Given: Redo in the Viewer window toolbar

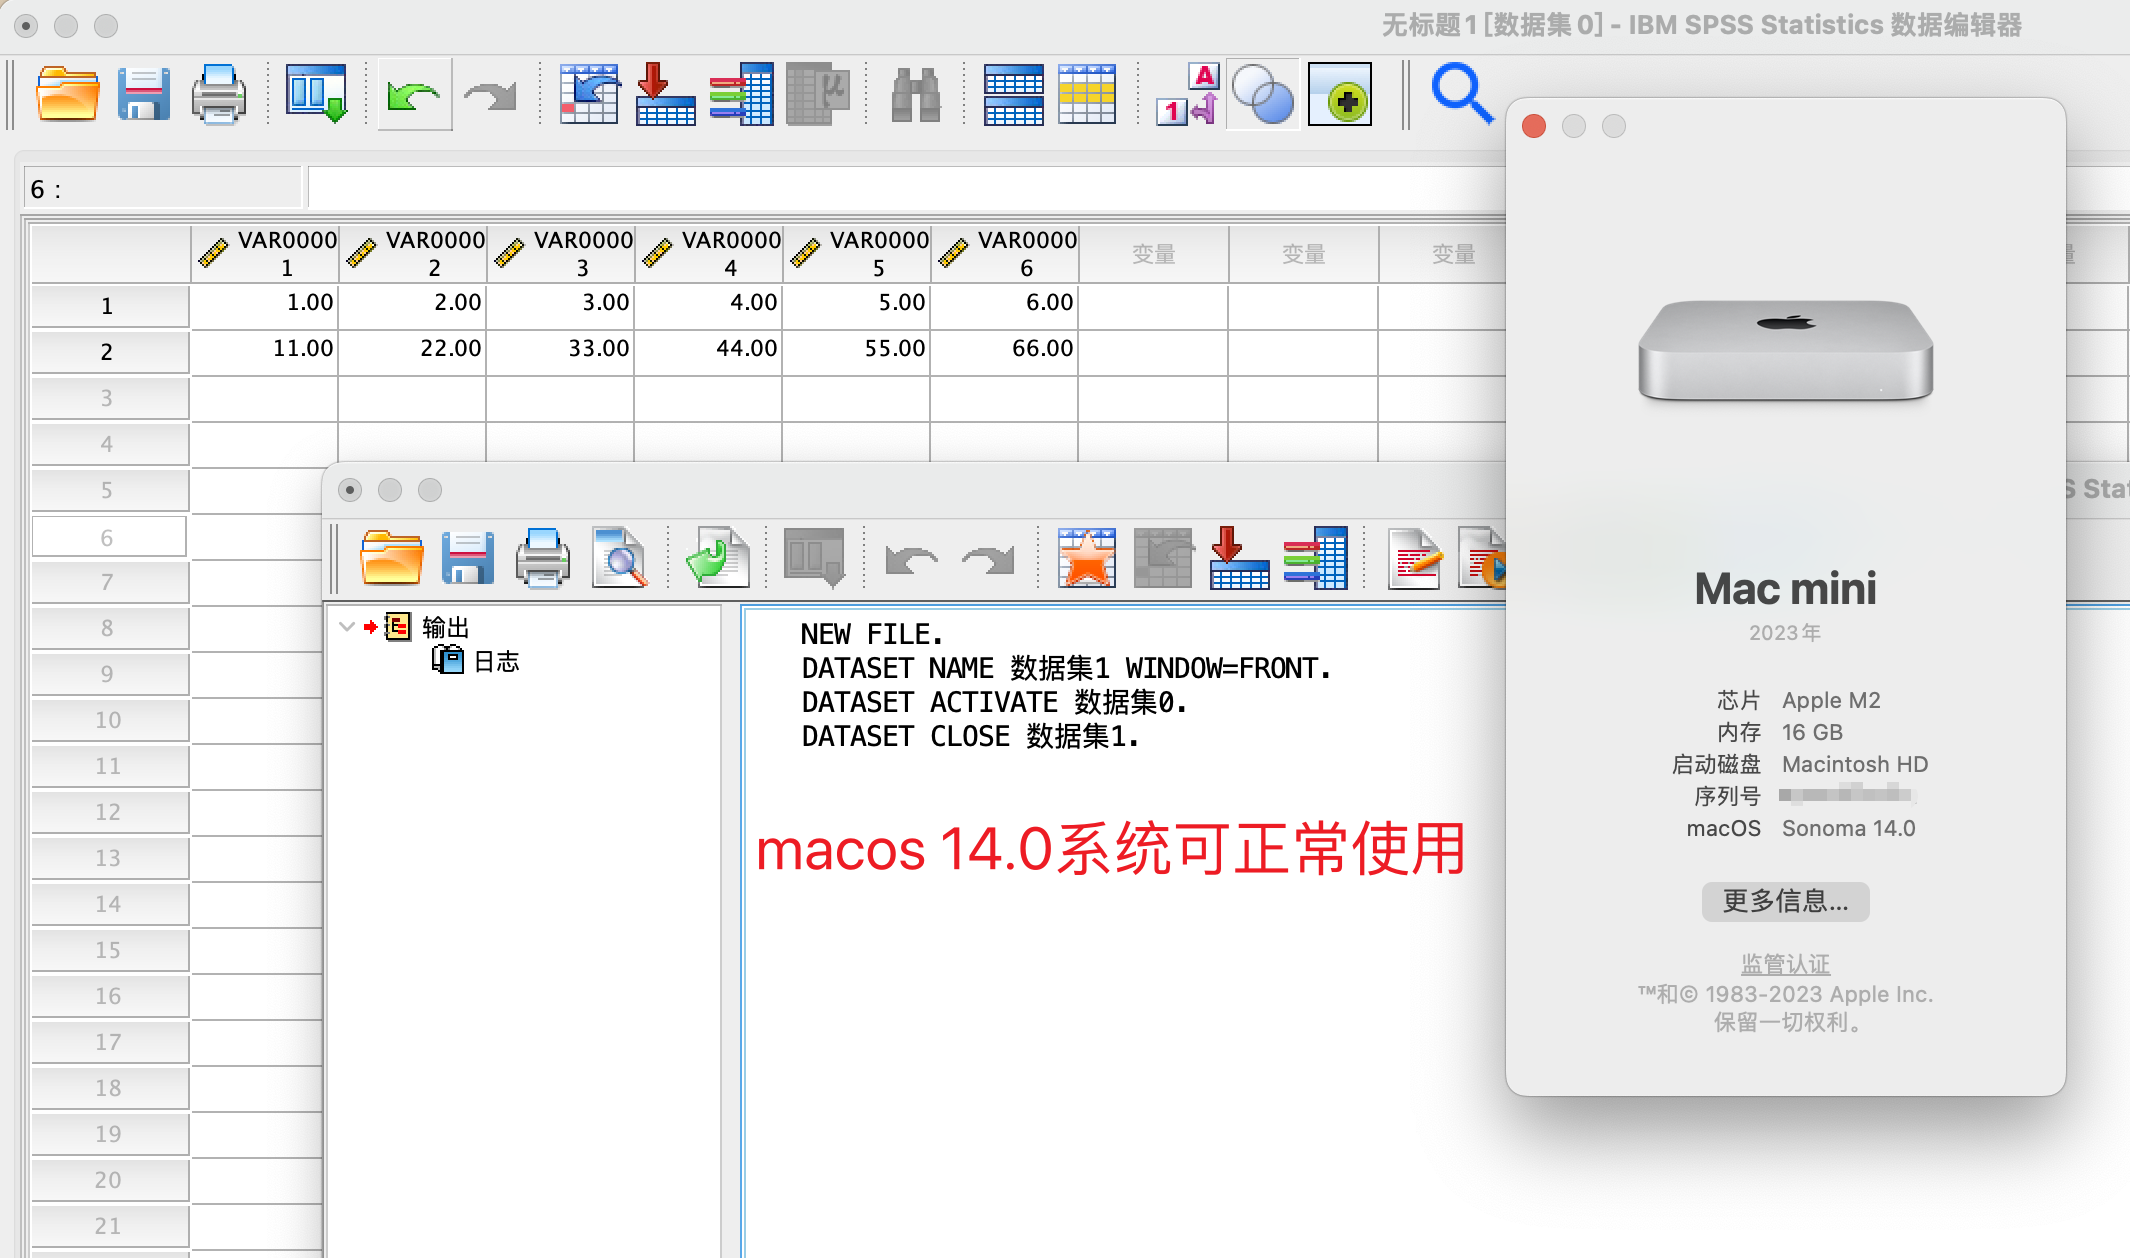Looking at the screenshot, I should click(x=988, y=558).
